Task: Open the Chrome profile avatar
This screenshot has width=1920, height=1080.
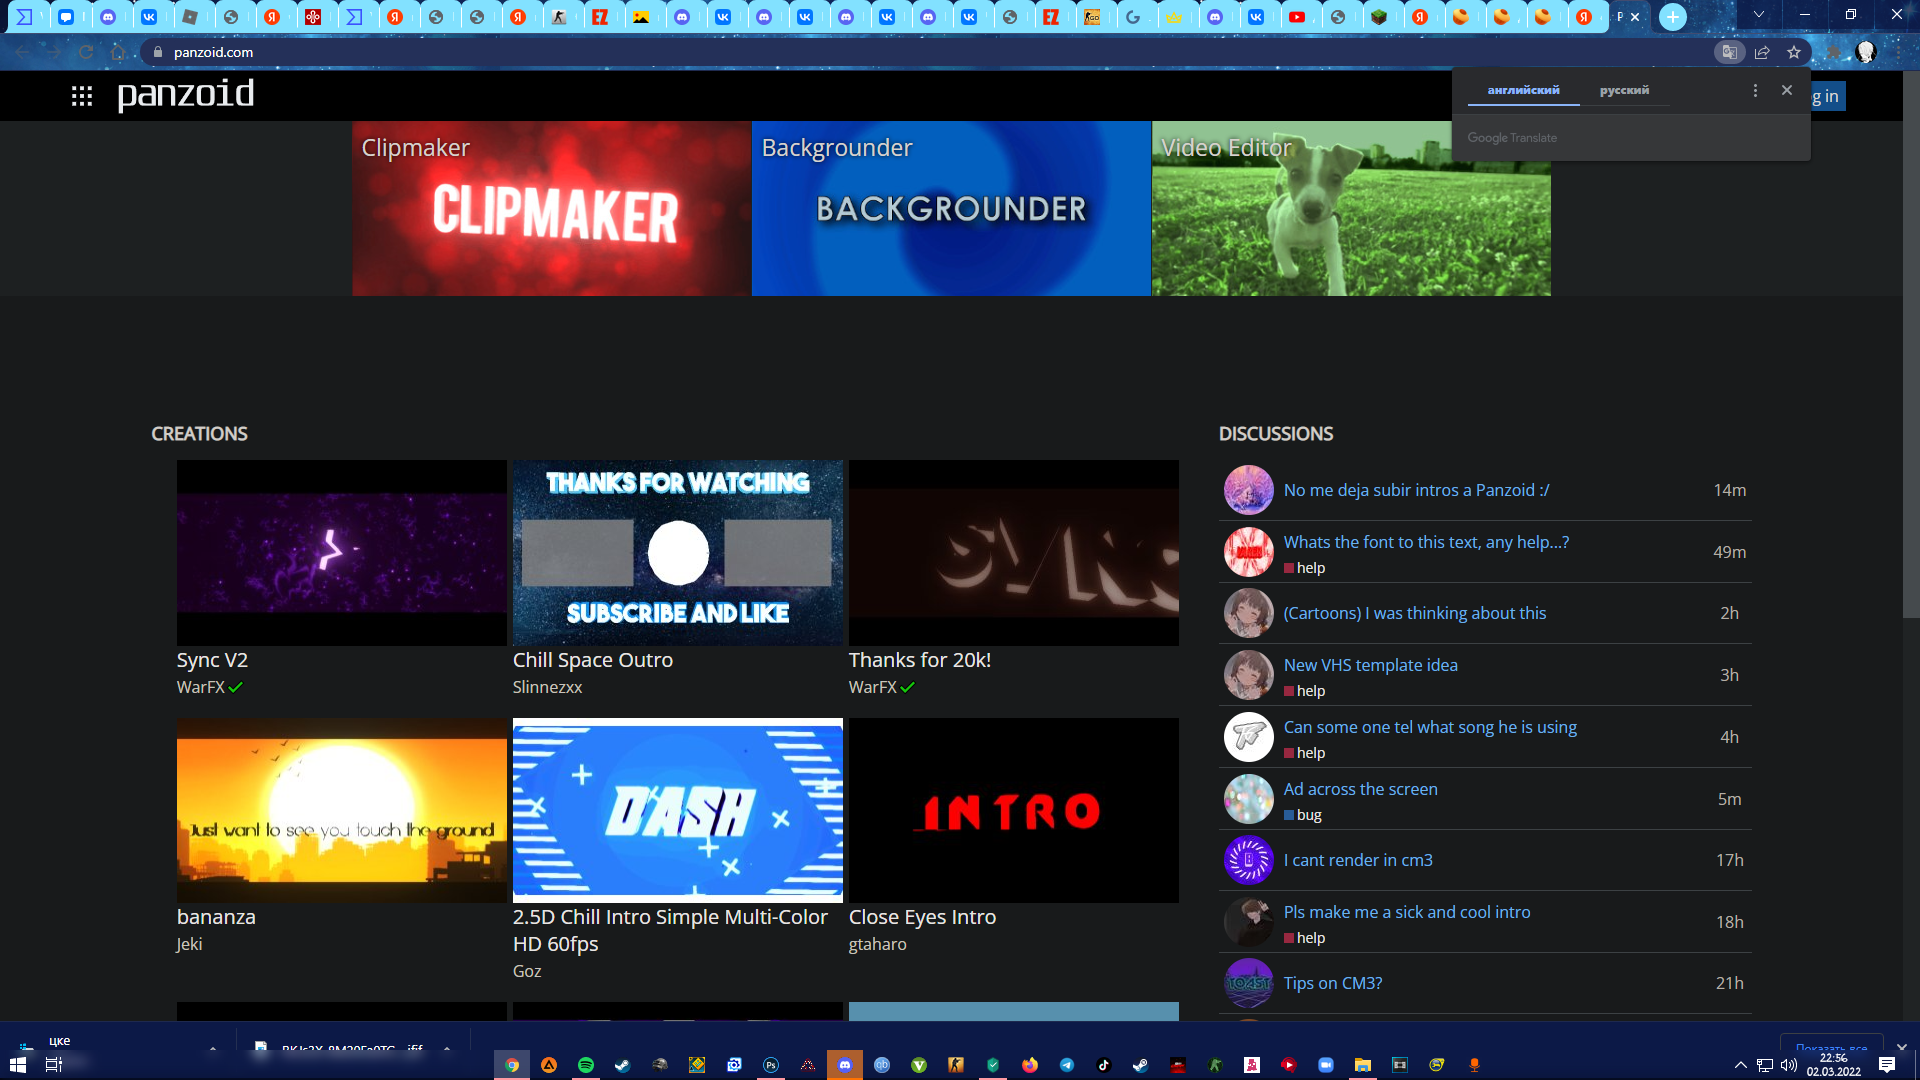Action: [1866, 52]
